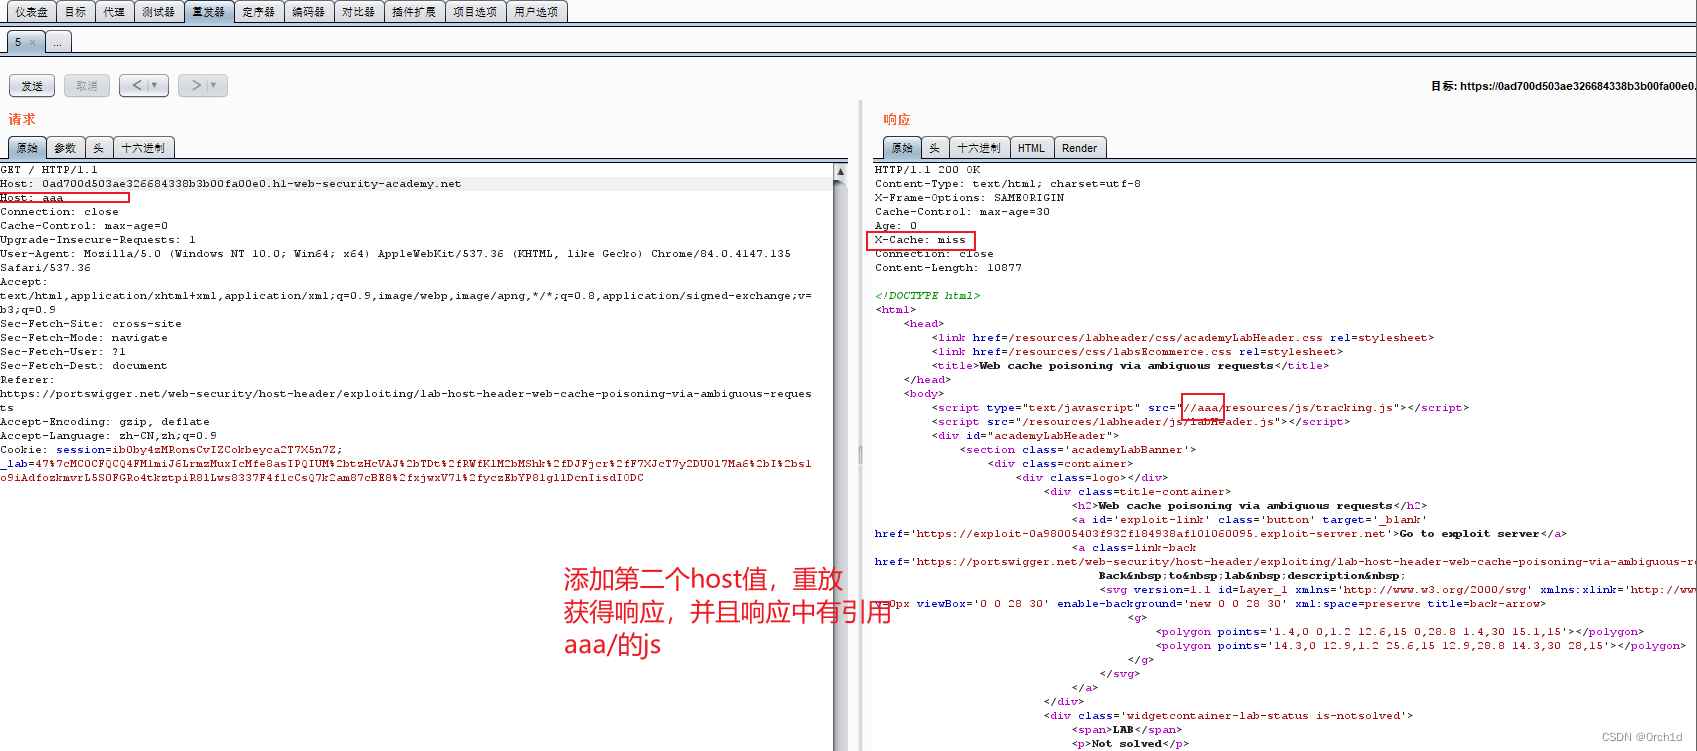Click the 'Sec-Fetch-Site: cross-site' header
The width and height of the screenshot is (1697, 751).
[x=91, y=324]
